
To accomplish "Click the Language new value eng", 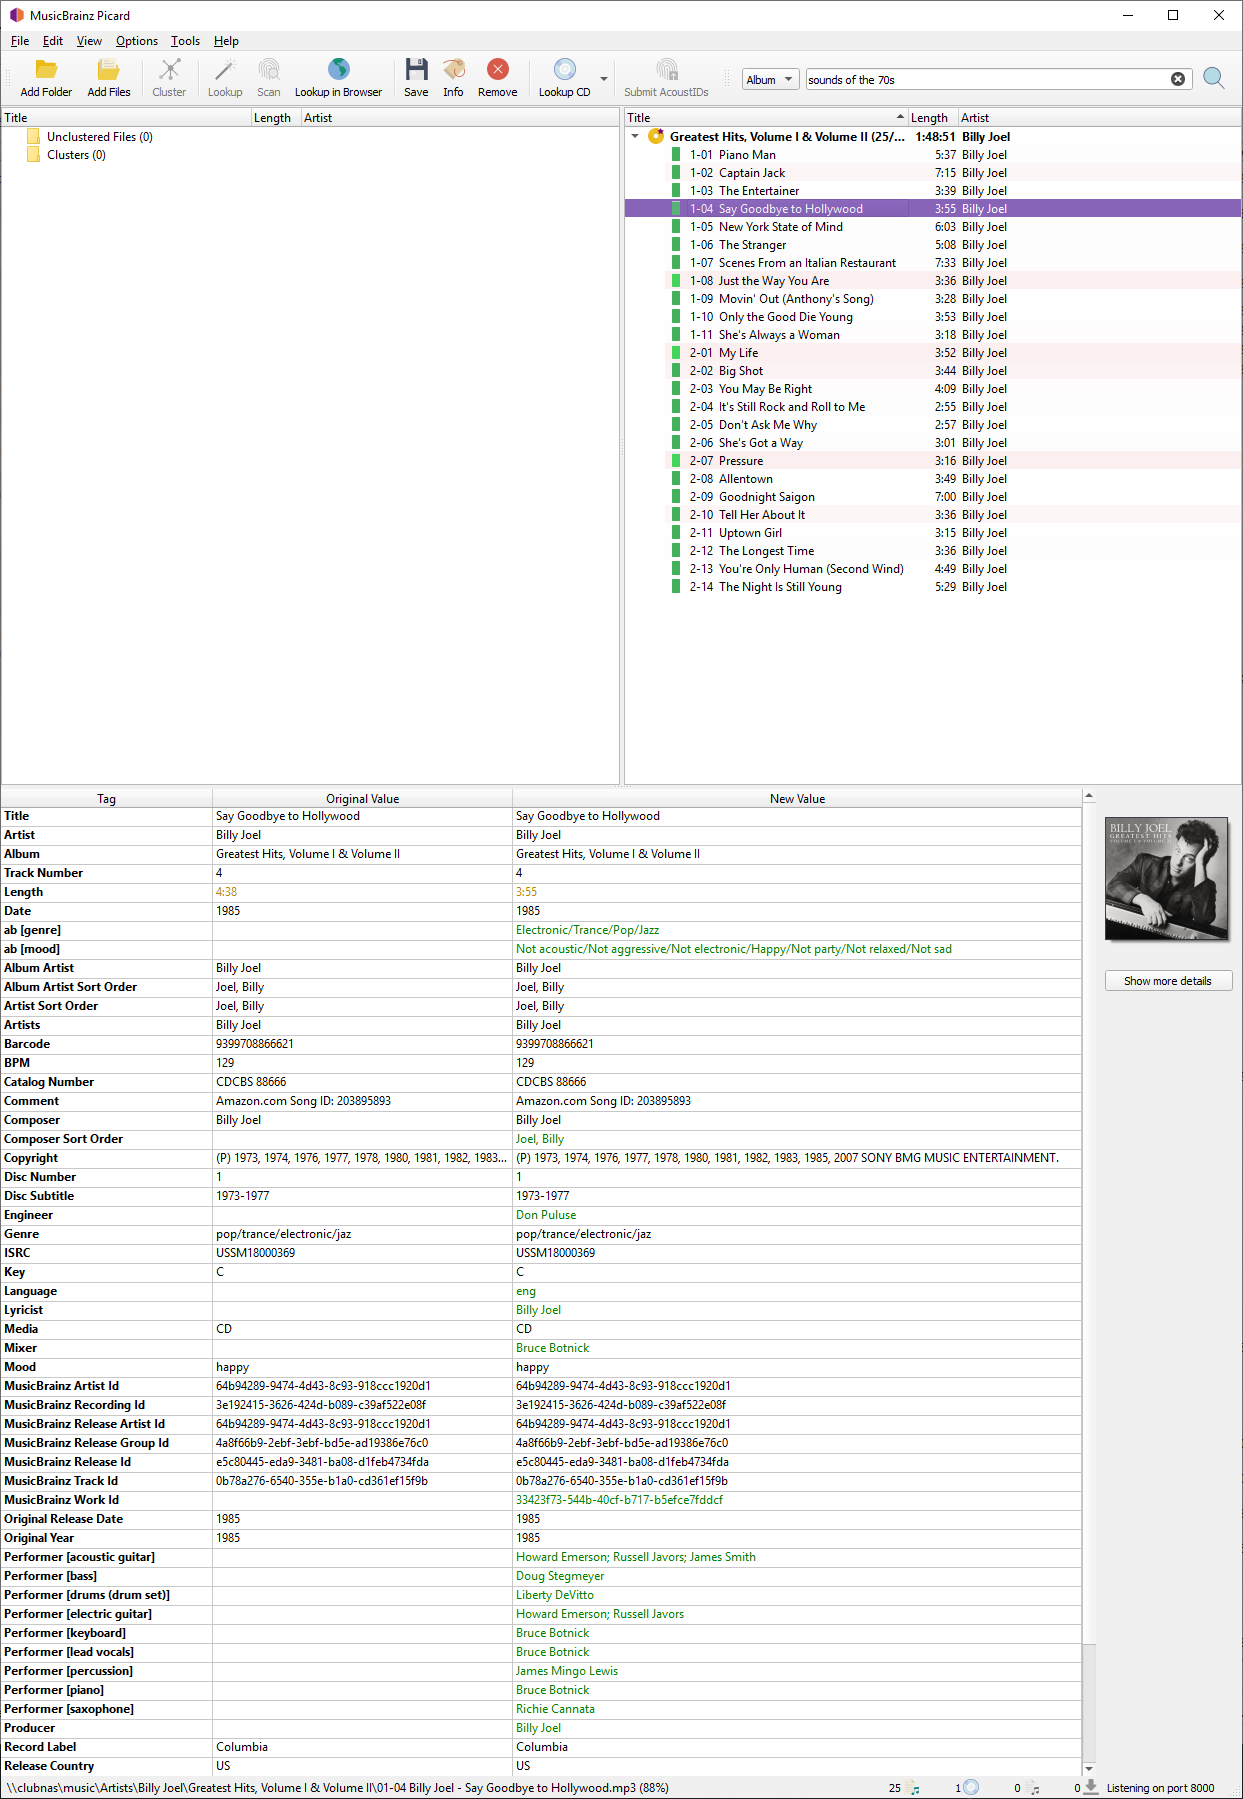I will 526,1291.
